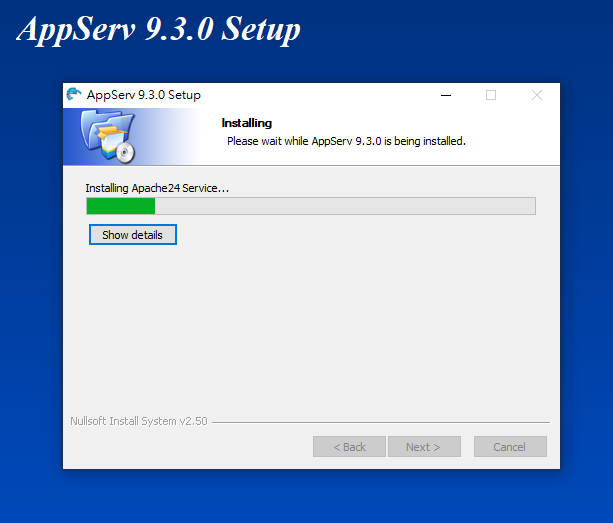Click the empty gray area below Show details
613x523 pixels.
[x=311, y=328]
